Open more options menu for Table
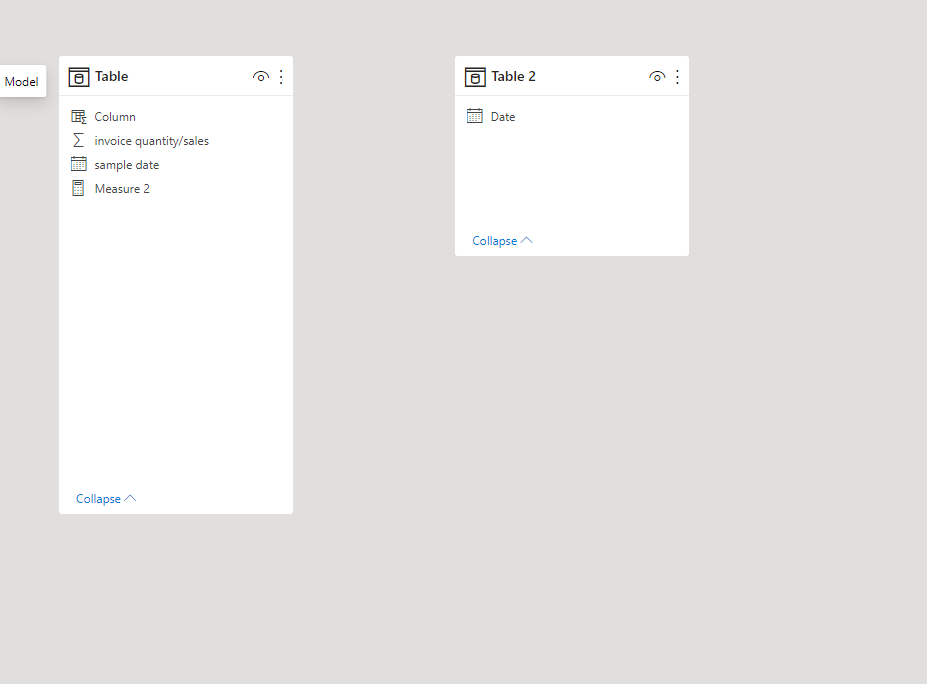This screenshot has width=927, height=684. click(281, 77)
